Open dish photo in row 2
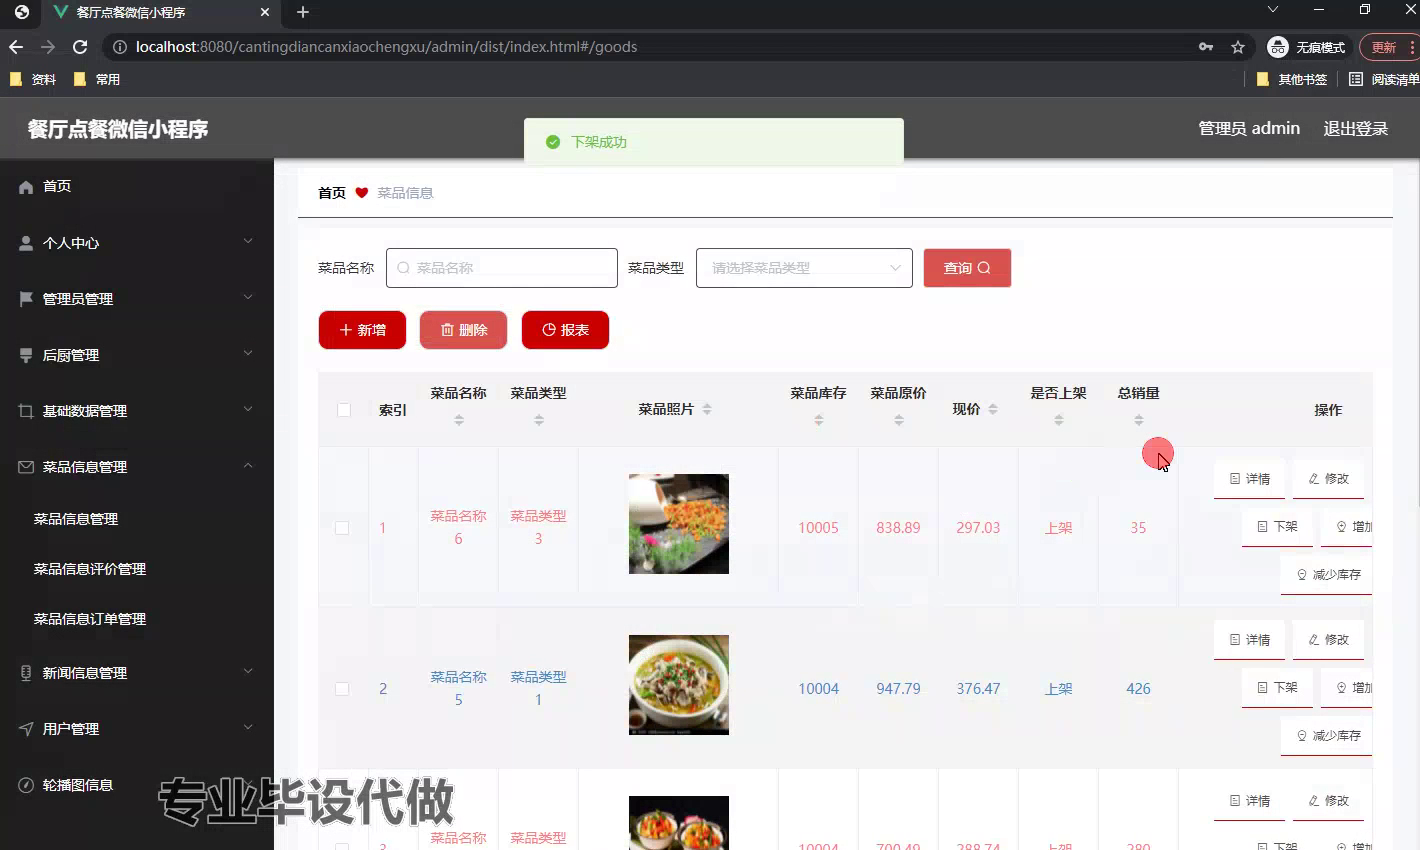The image size is (1420, 850). pyautogui.click(x=679, y=685)
